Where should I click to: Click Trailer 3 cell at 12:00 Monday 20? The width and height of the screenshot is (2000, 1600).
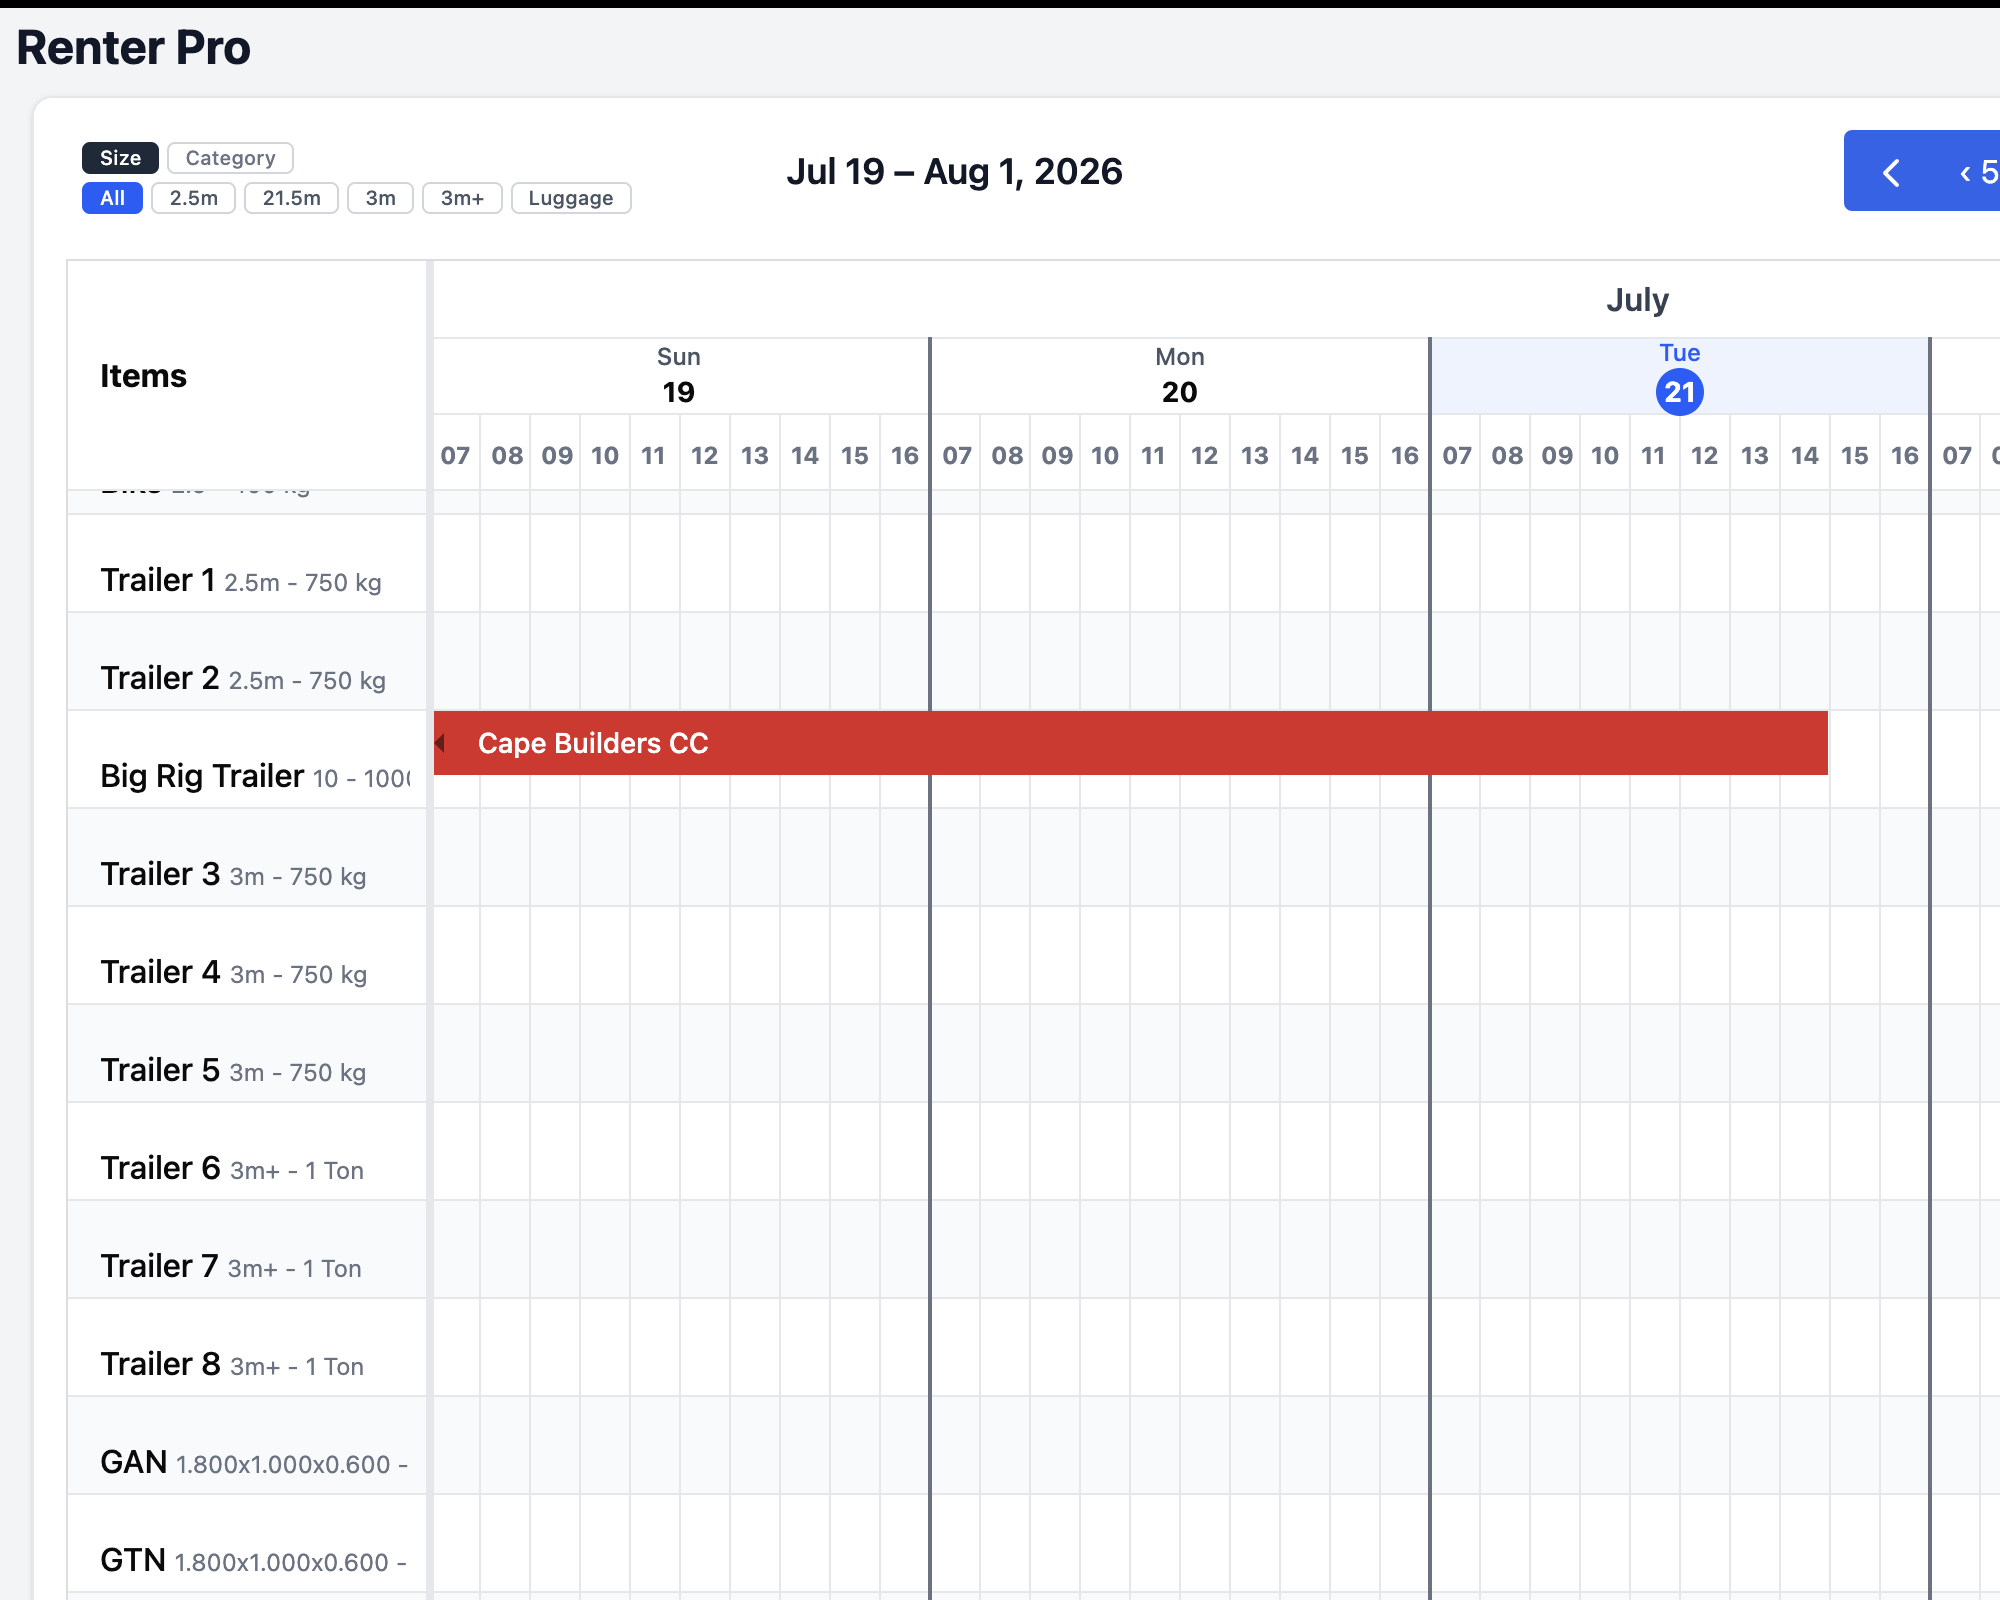click(1205, 857)
